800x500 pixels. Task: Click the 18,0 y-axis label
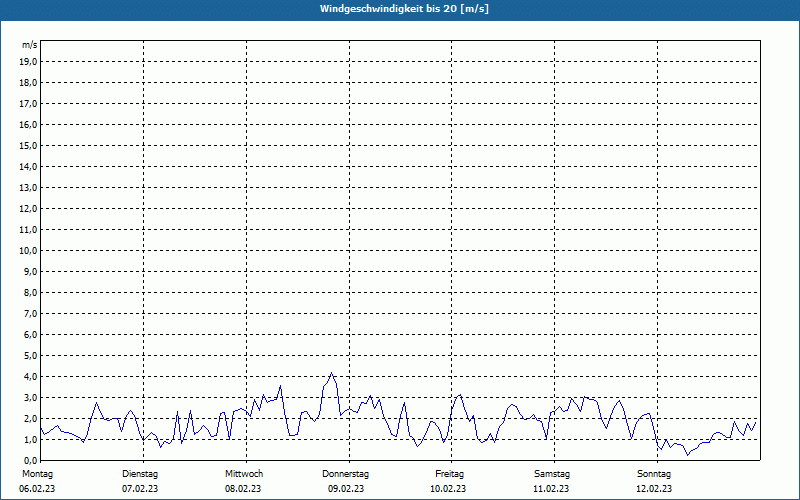(29, 83)
